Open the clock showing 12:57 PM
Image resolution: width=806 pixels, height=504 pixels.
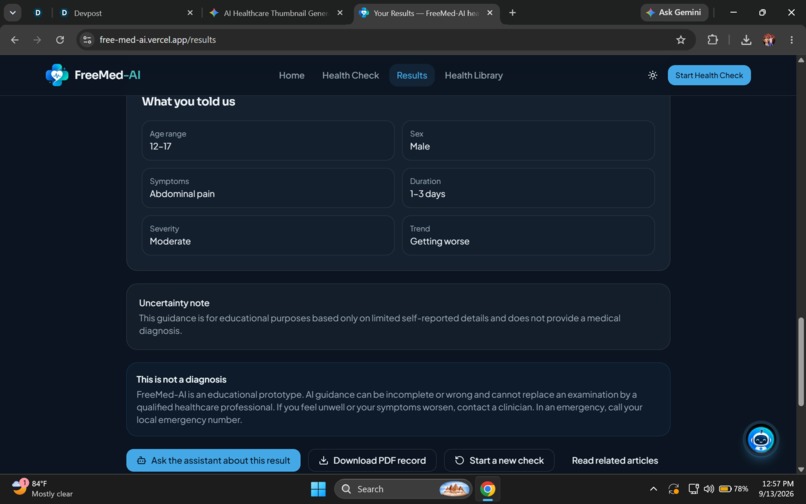point(777,489)
